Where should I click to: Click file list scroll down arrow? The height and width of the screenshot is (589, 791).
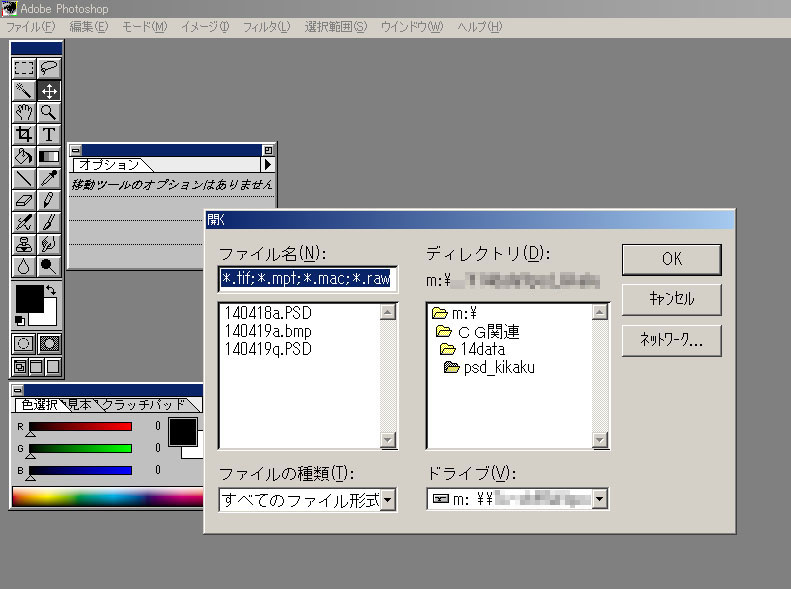(387, 440)
